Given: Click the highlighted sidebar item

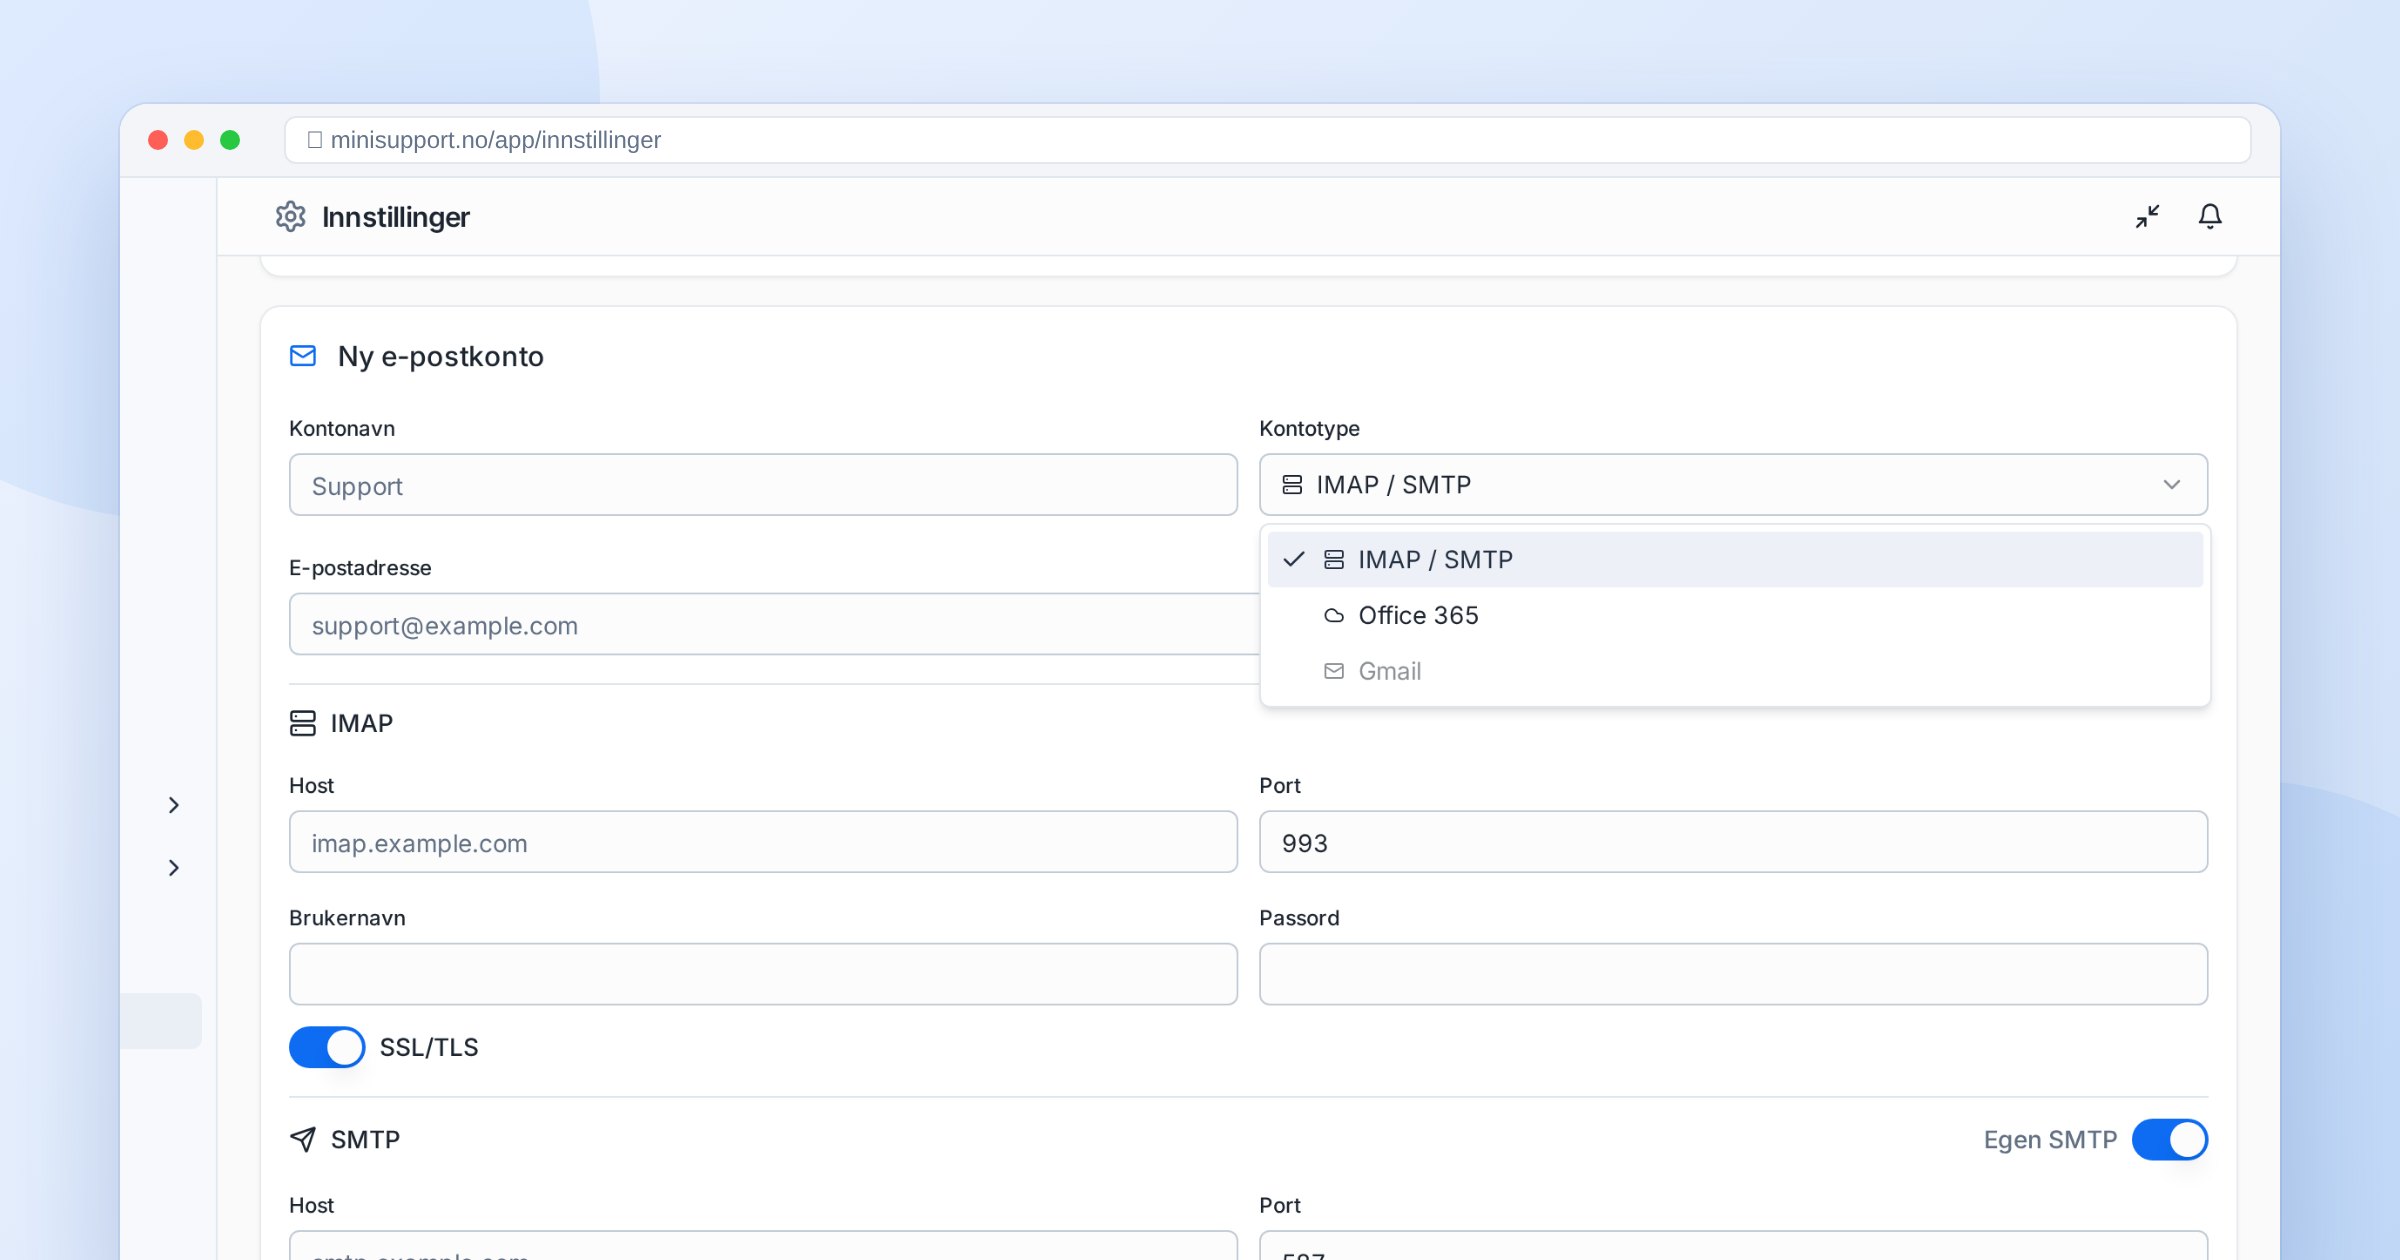Looking at the screenshot, I should point(161,1021).
